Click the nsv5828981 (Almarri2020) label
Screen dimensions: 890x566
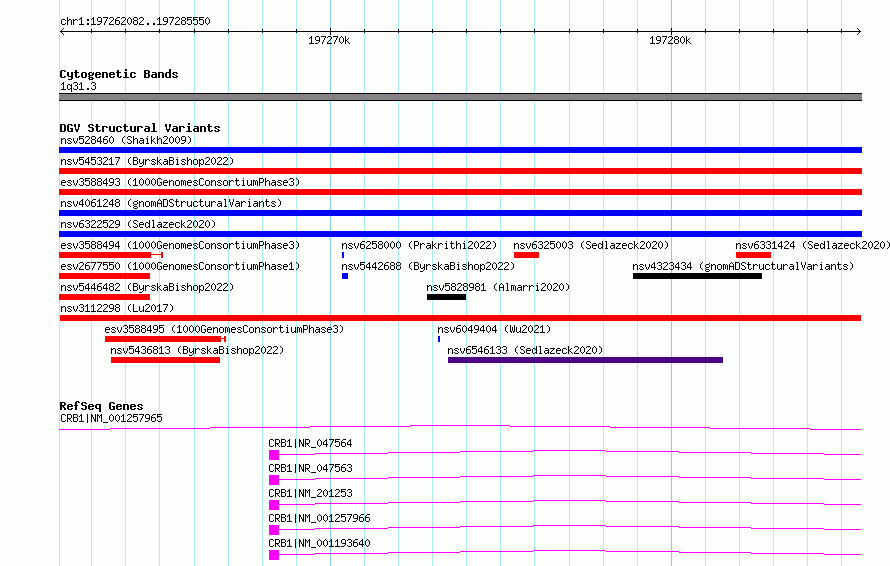pos(498,287)
